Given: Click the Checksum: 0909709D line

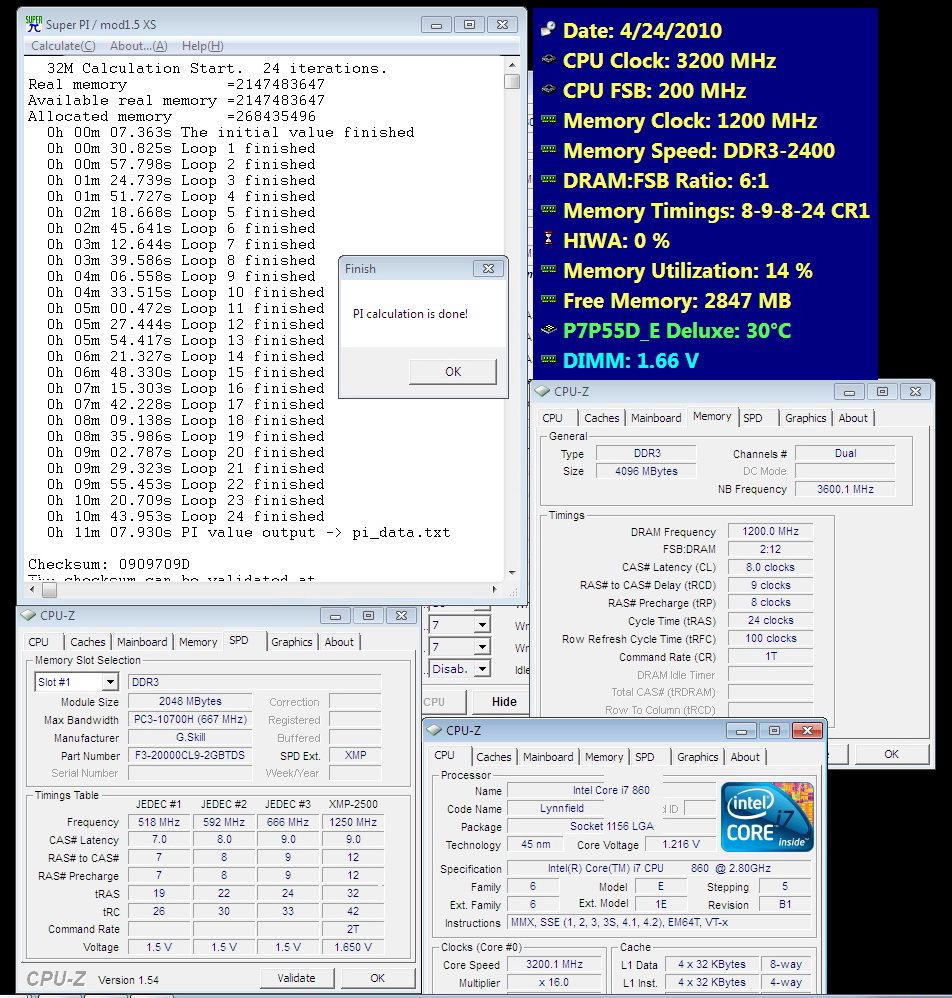Looking at the screenshot, I should click(109, 564).
